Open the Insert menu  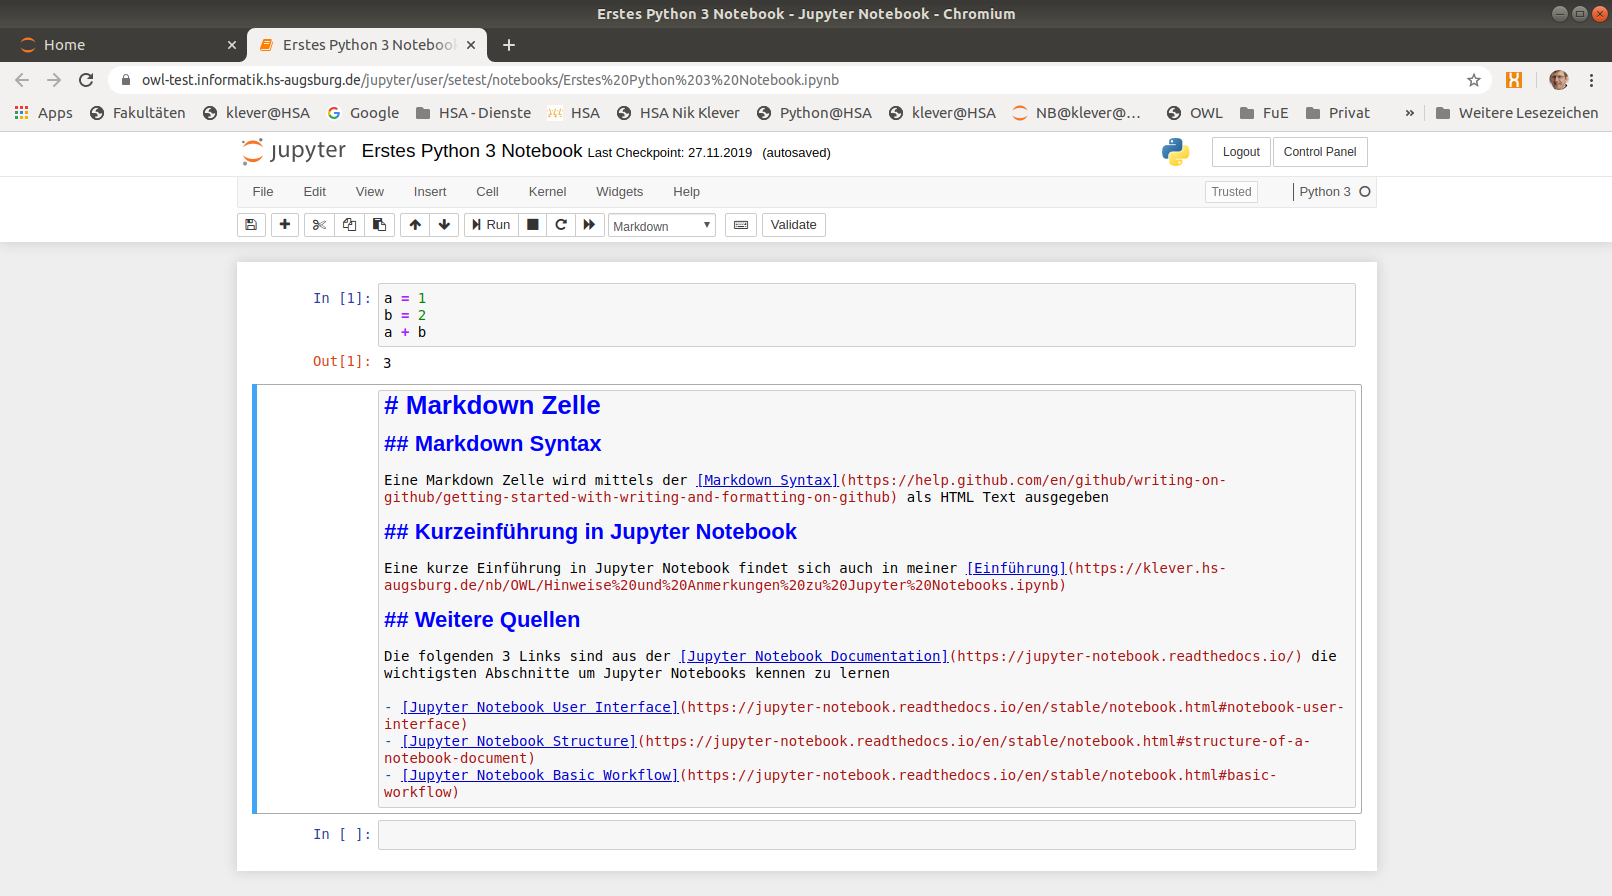pyautogui.click(x=430, y=192)
